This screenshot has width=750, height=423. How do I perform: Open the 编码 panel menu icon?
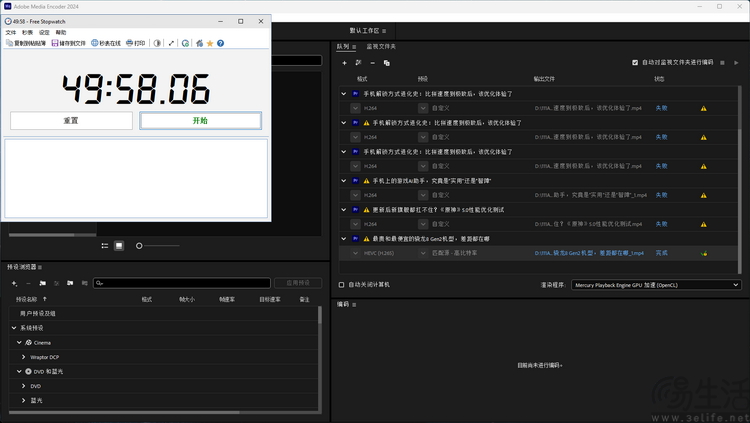tap(354, 304)
